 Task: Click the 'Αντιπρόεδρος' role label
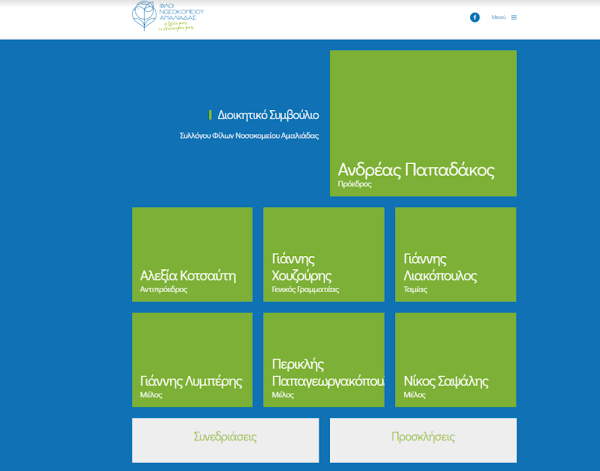coord(164,289)
